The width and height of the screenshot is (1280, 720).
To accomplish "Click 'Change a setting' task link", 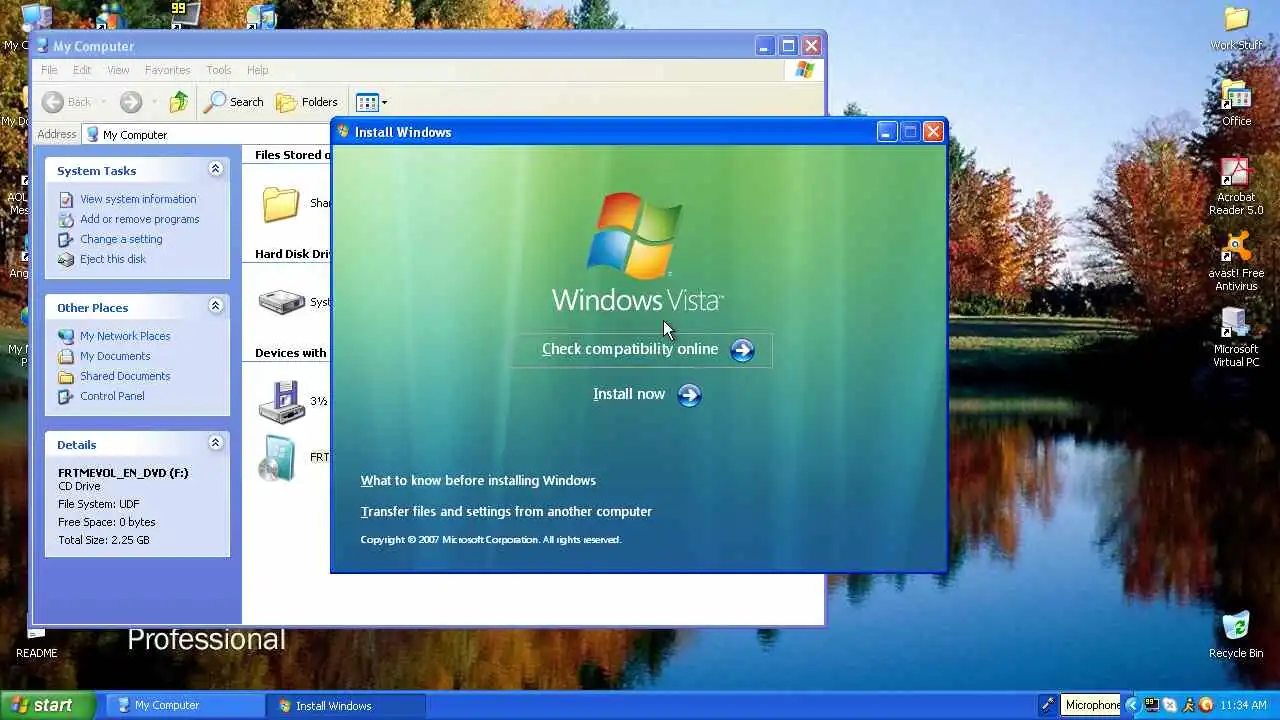I will click(x=121, y=239).
